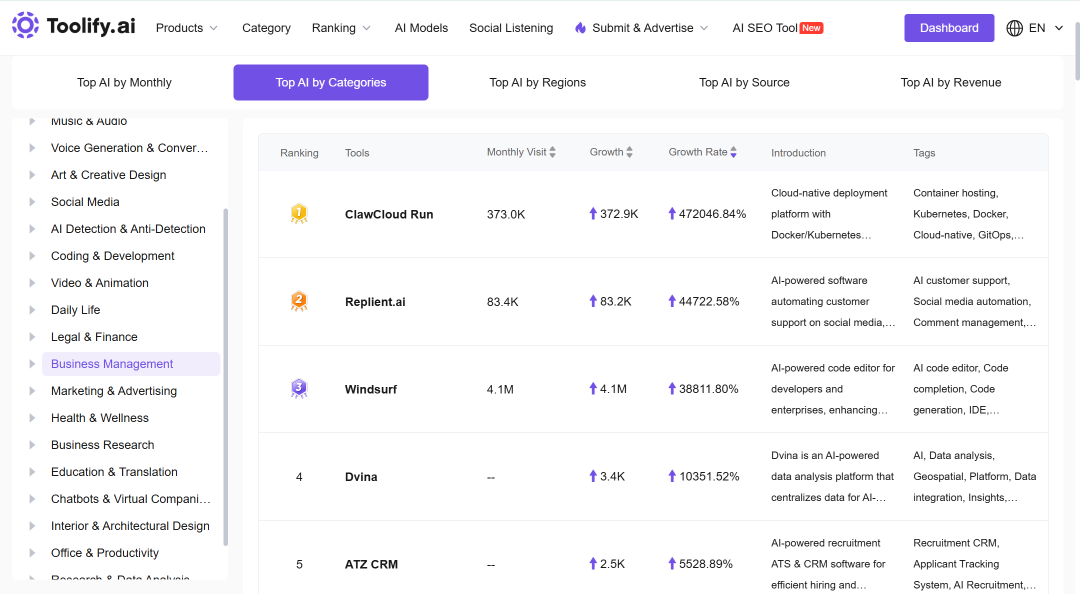Screen dimensions: 1080x594
Task: Click the globe language icon
Action: 1014,28
